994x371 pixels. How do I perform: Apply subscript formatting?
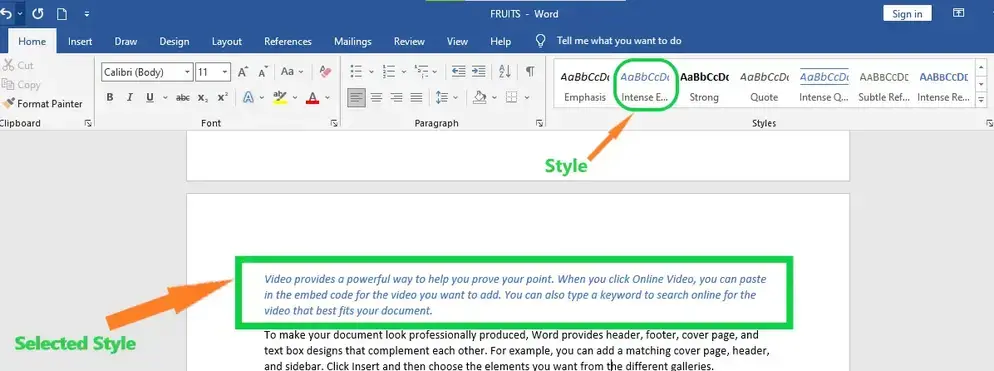click(x=202, y=98)
